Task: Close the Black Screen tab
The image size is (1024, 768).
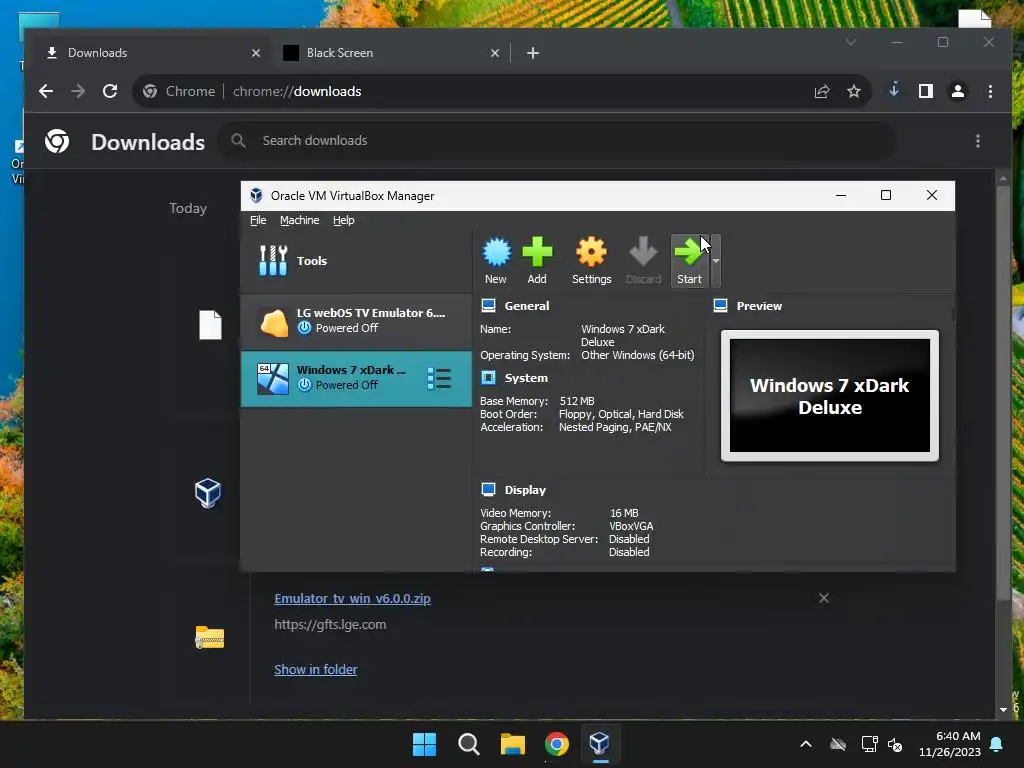Action: [x=495, y=53]
